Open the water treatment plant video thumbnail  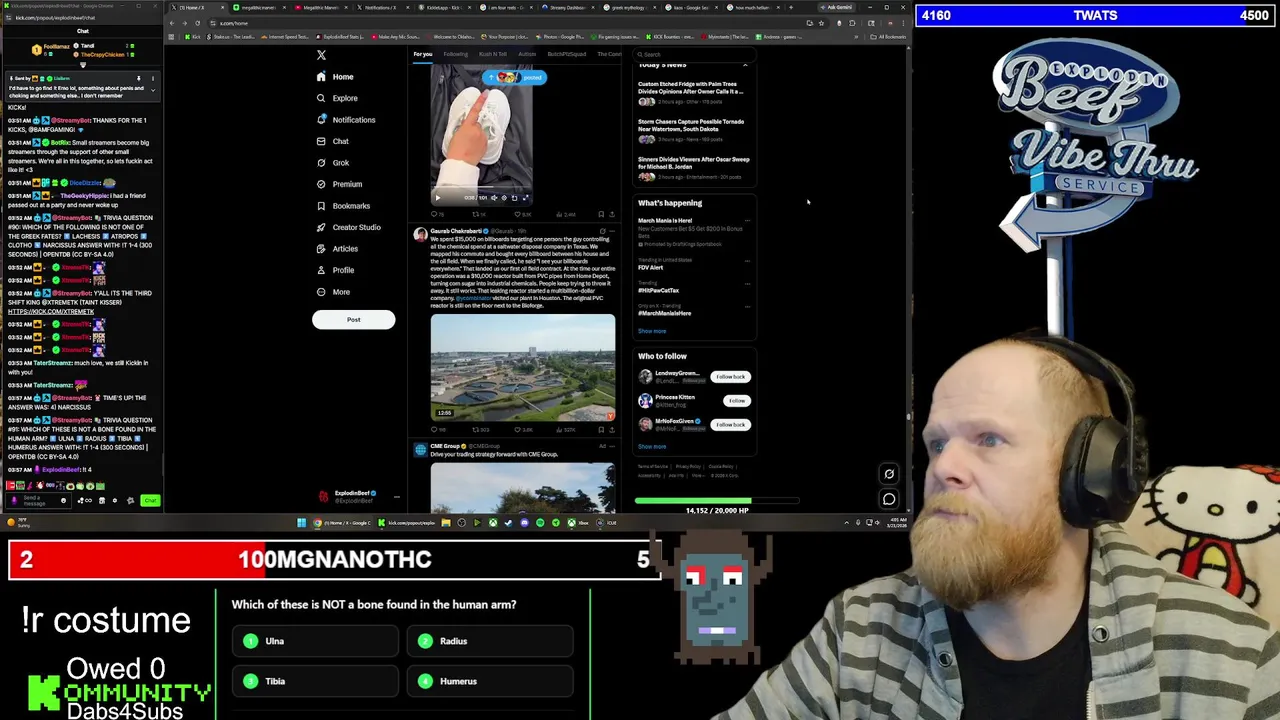coord(523,368)
